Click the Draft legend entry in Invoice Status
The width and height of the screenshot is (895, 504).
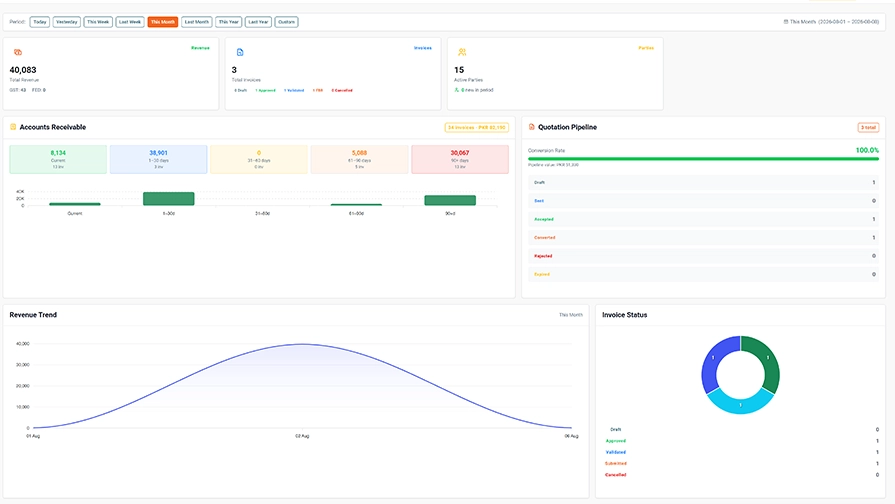(x=616, y=429)
